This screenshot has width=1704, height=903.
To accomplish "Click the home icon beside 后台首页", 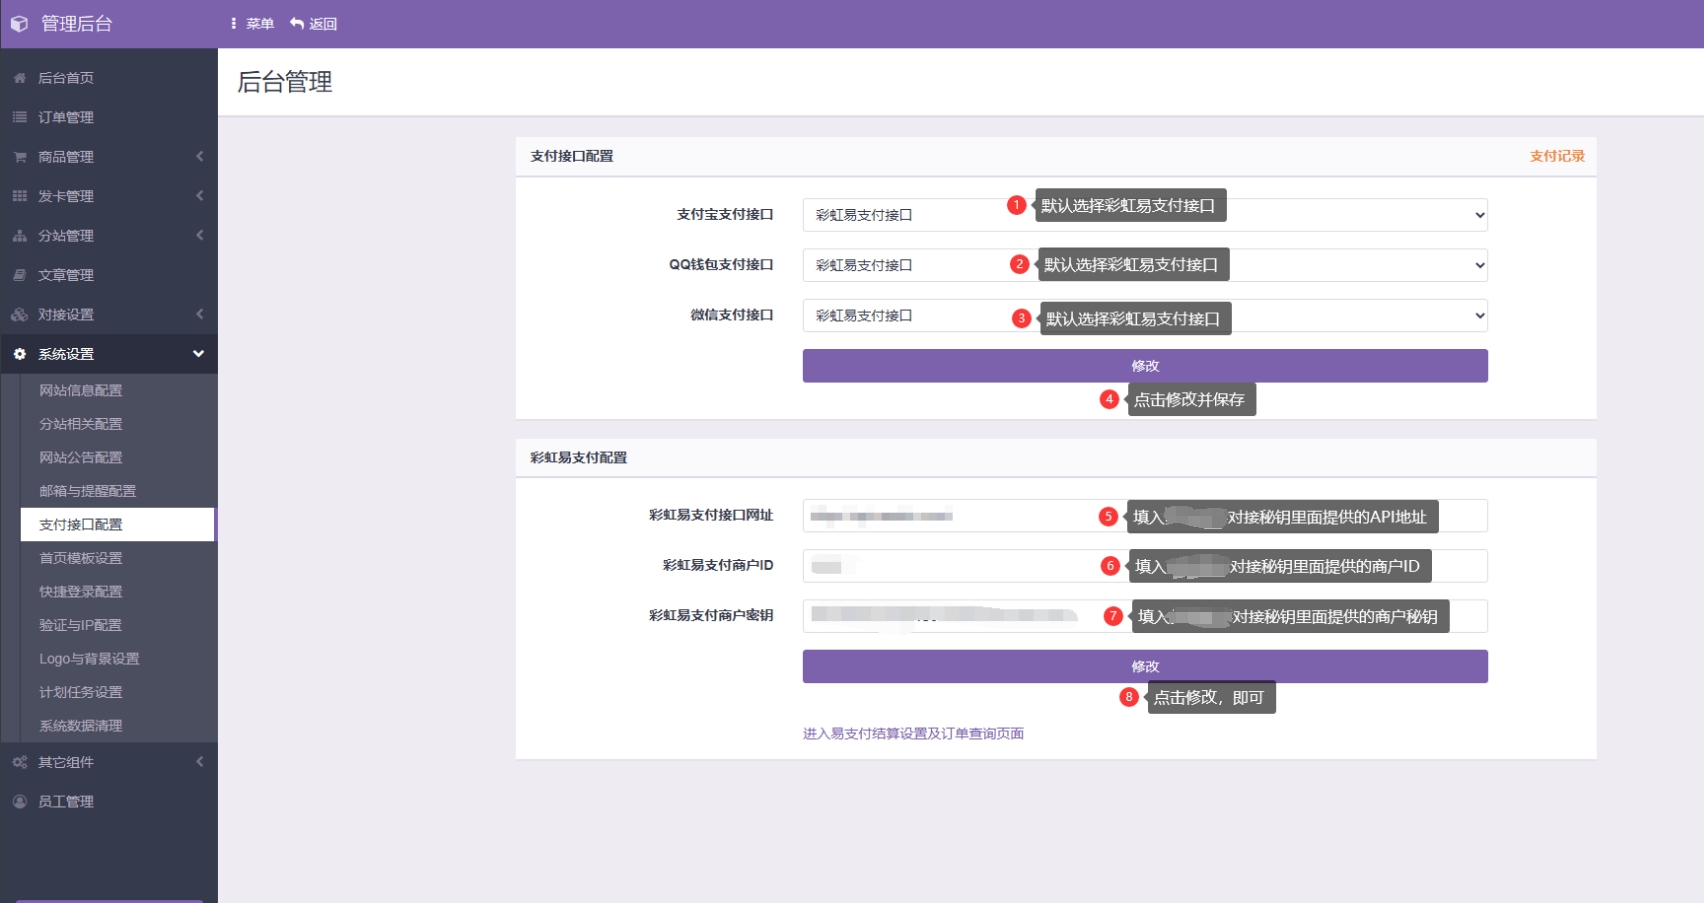I will point(19,78).
